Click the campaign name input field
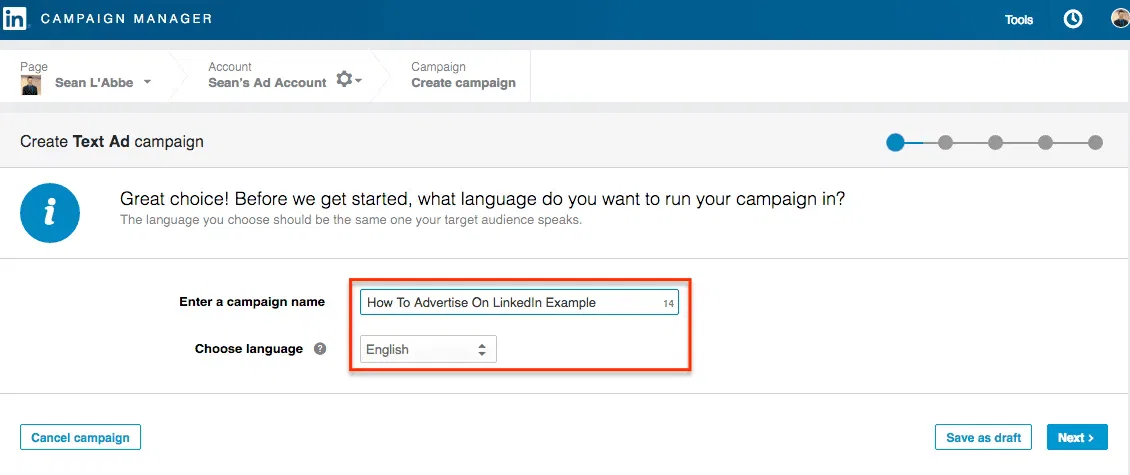The width and height of the screenshot is (1130, 475). (519, 303)
